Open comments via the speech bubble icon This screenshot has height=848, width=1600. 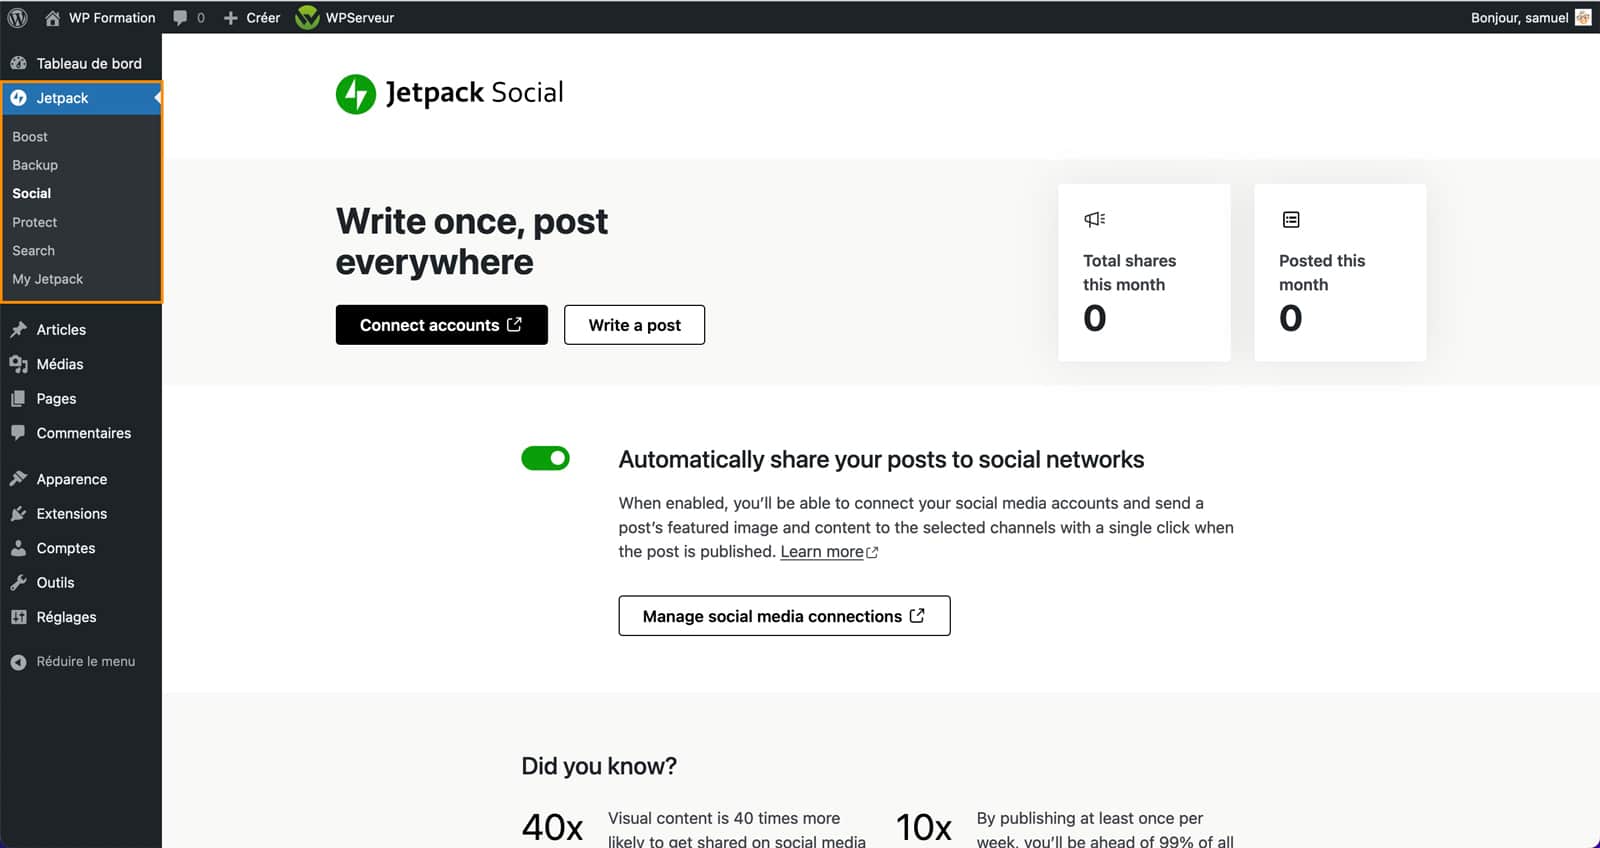click(180, 17)
